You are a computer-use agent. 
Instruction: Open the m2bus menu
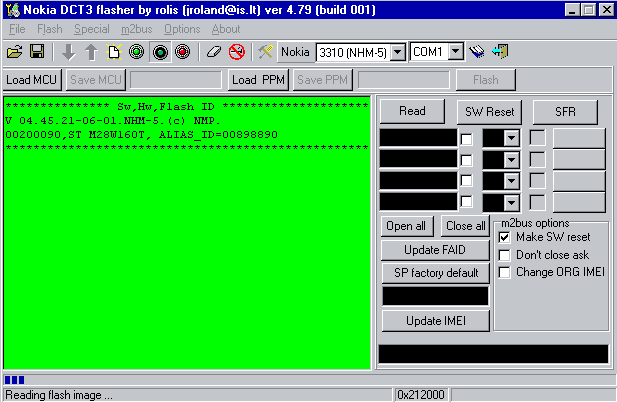[x=137, y=29]
